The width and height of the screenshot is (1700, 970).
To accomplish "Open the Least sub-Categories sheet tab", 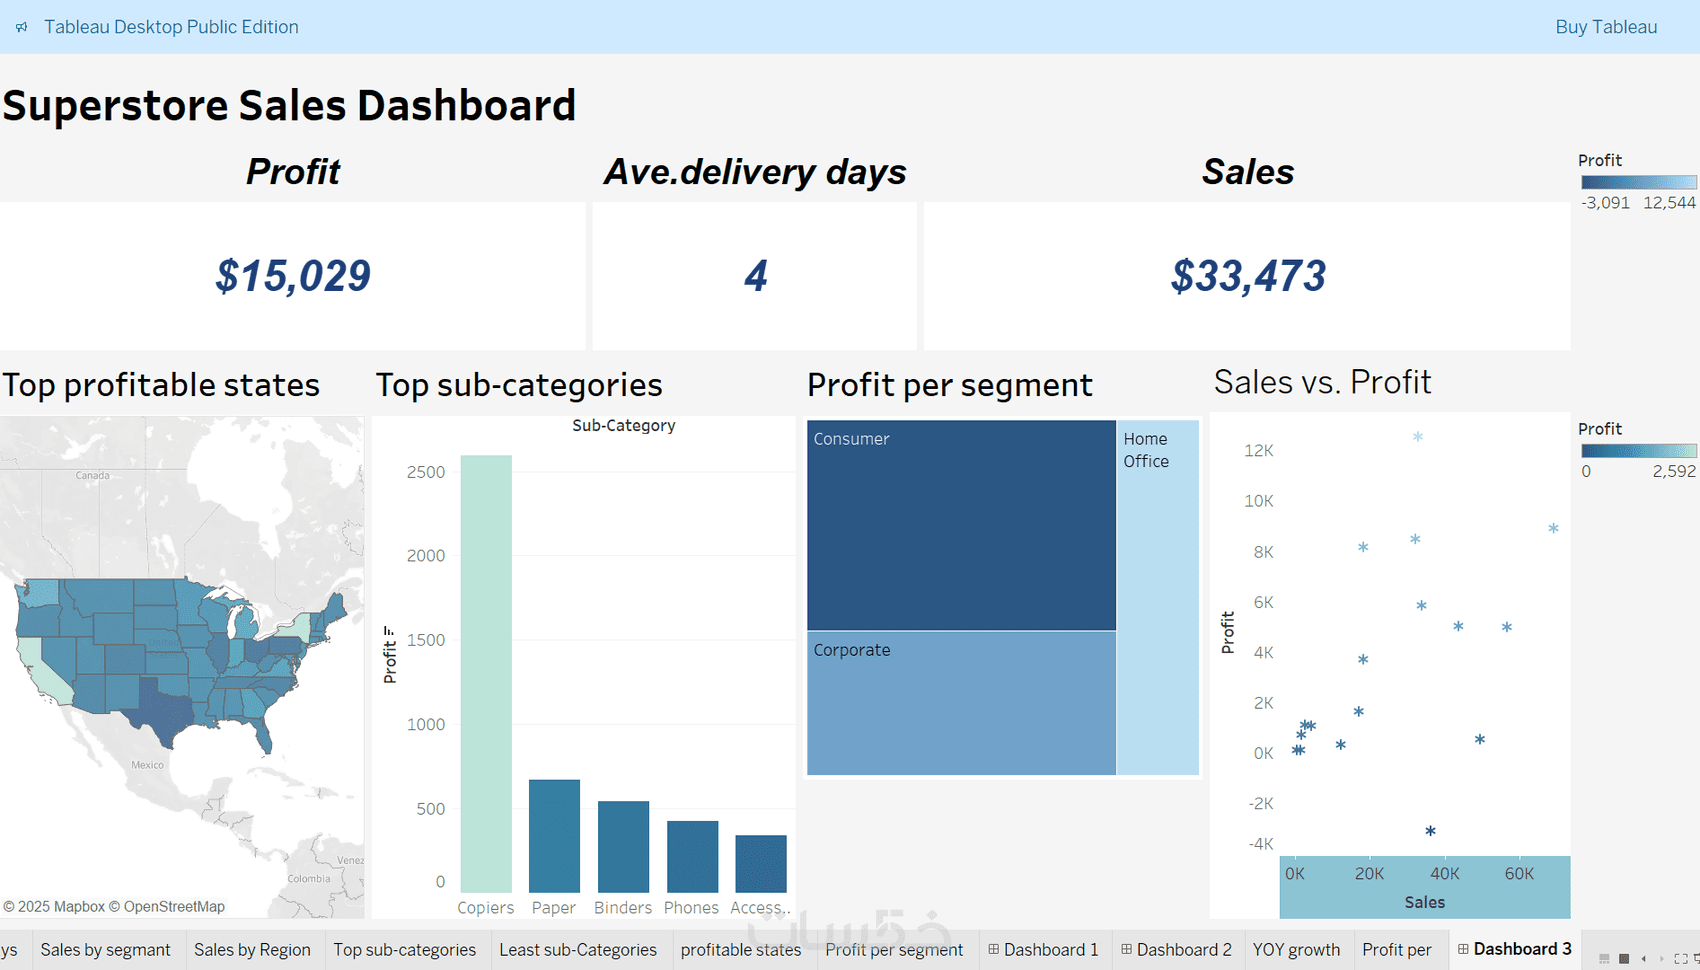I will [x=578, y=950].
